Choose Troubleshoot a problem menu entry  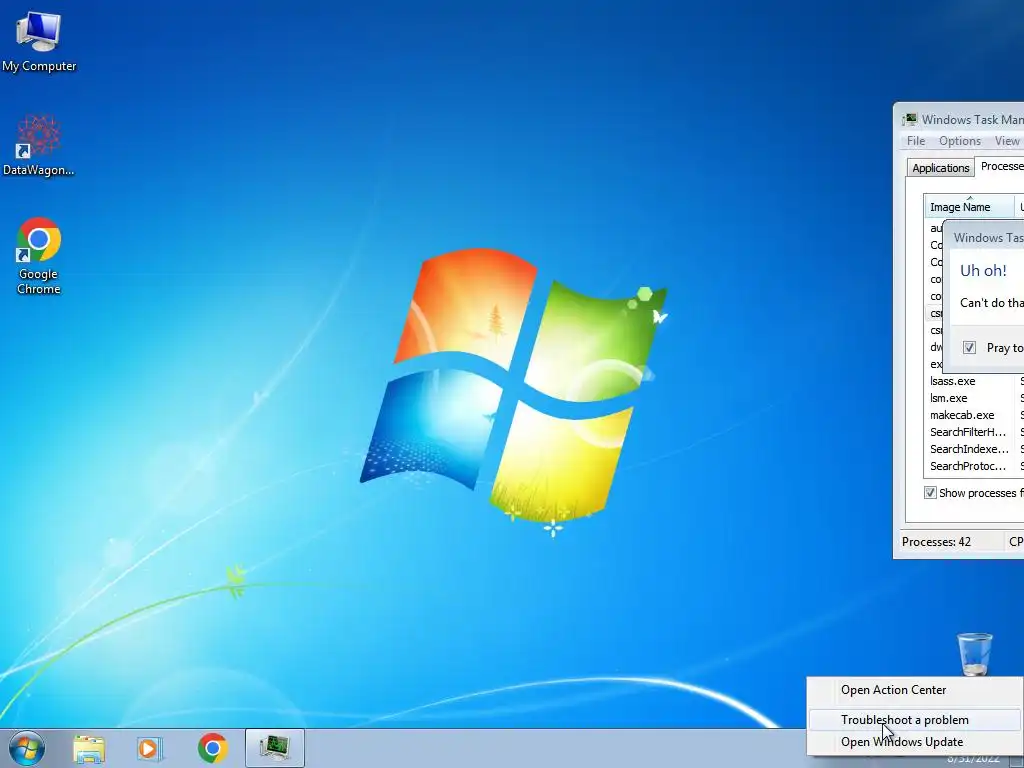tap(914, 720)
